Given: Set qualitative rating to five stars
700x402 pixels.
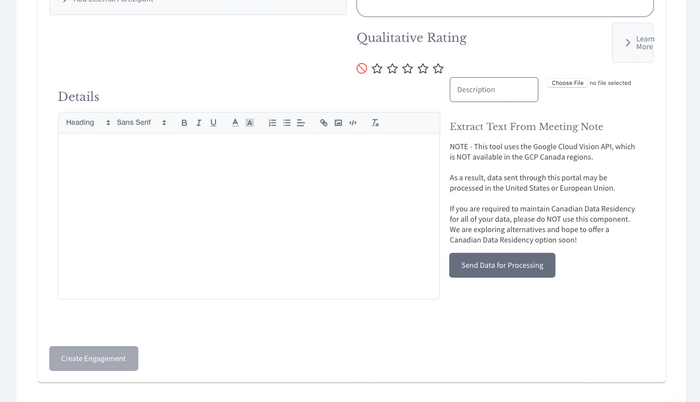Looking at the screenshot, I should click(438, 69).
